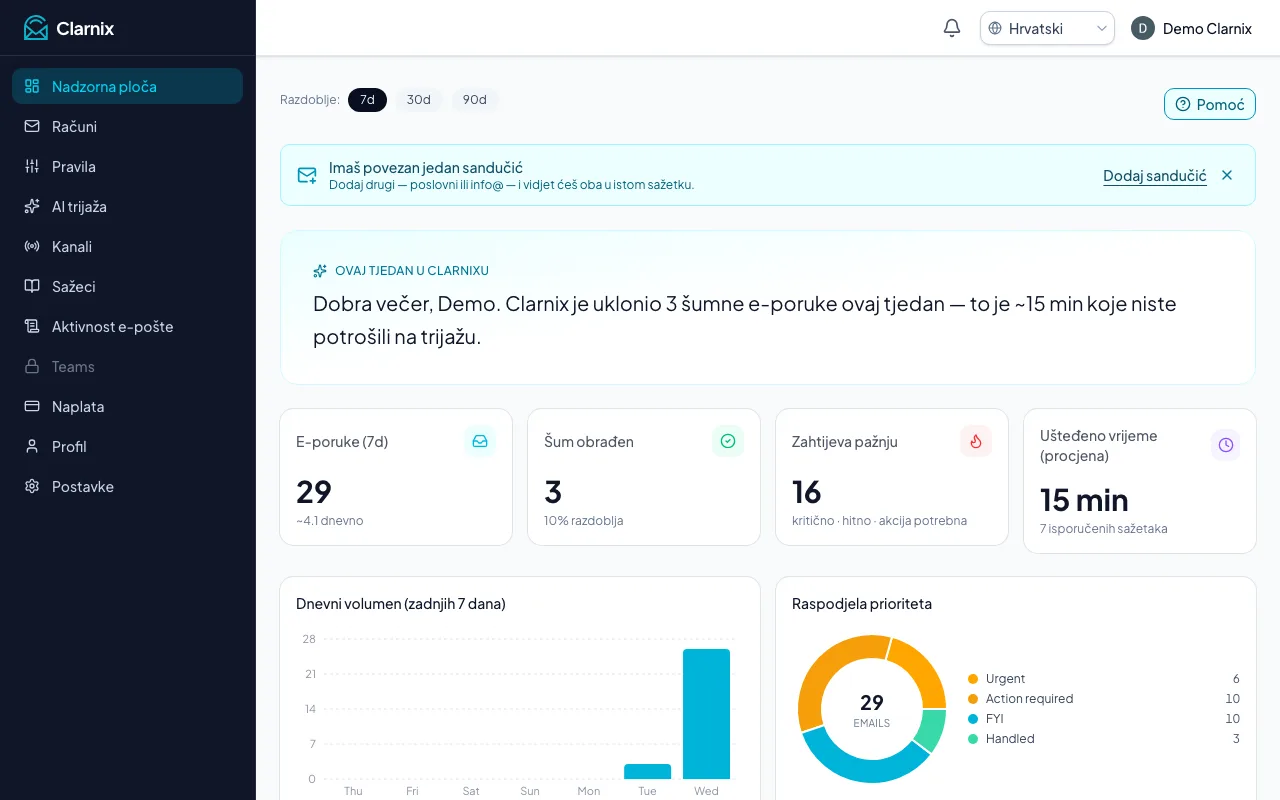The image size is (1280, 800).
Task: Click the Dodaj sandučić link
Action: [1155, 175]
